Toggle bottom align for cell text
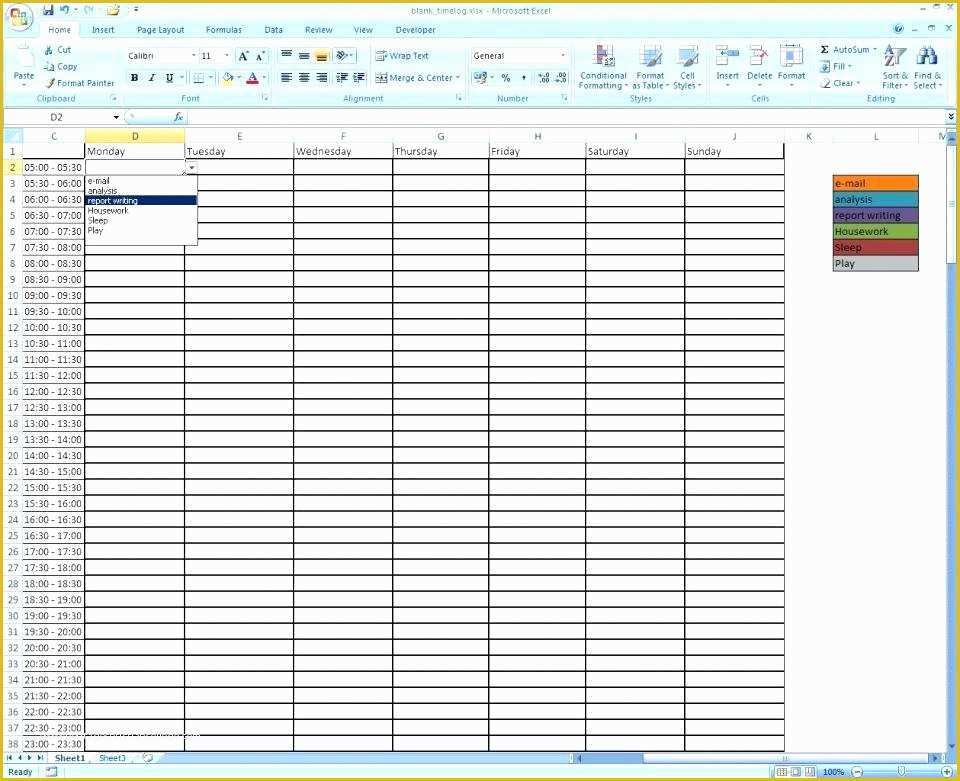The height and width of the screenshot is (781, 960). pos(321,55)
